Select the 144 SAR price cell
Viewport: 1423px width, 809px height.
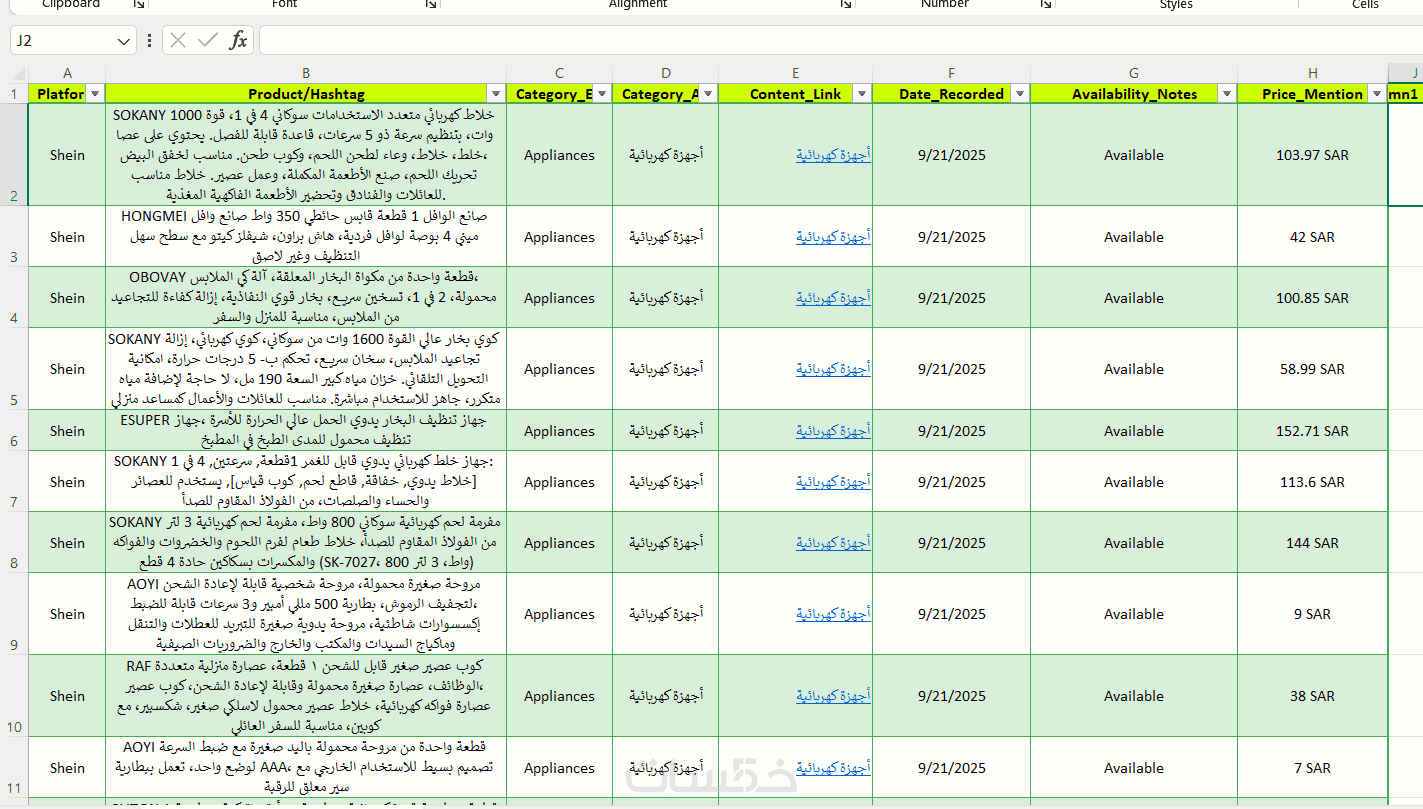1313,543
